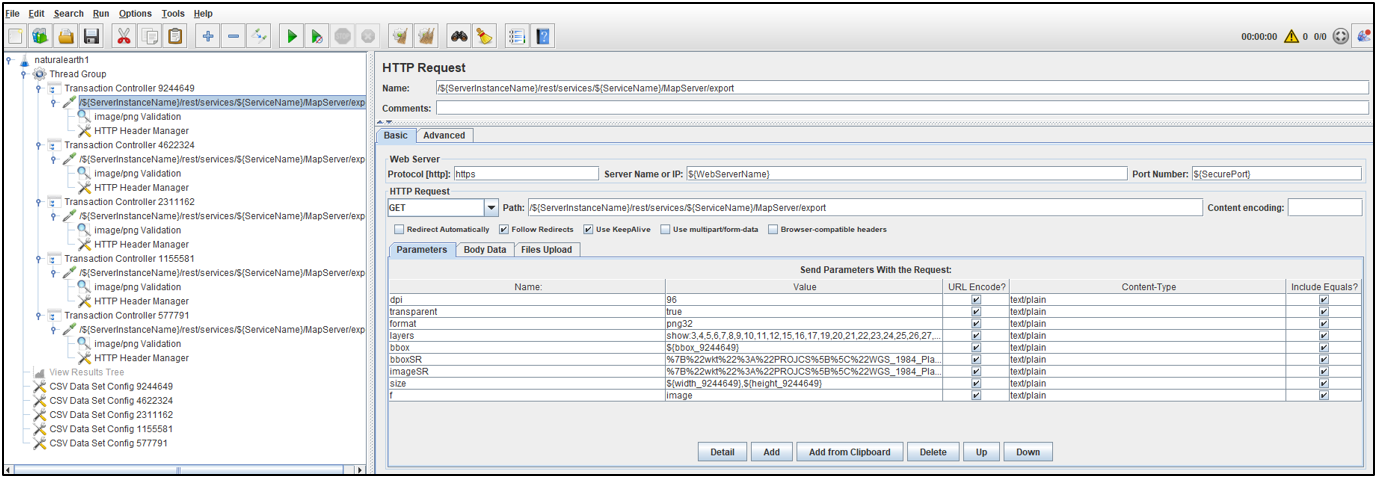This screenshot has width=1377, height=478.
Task: Collapse Transaction Controller 1155581 node
Action: pos(39,259)
